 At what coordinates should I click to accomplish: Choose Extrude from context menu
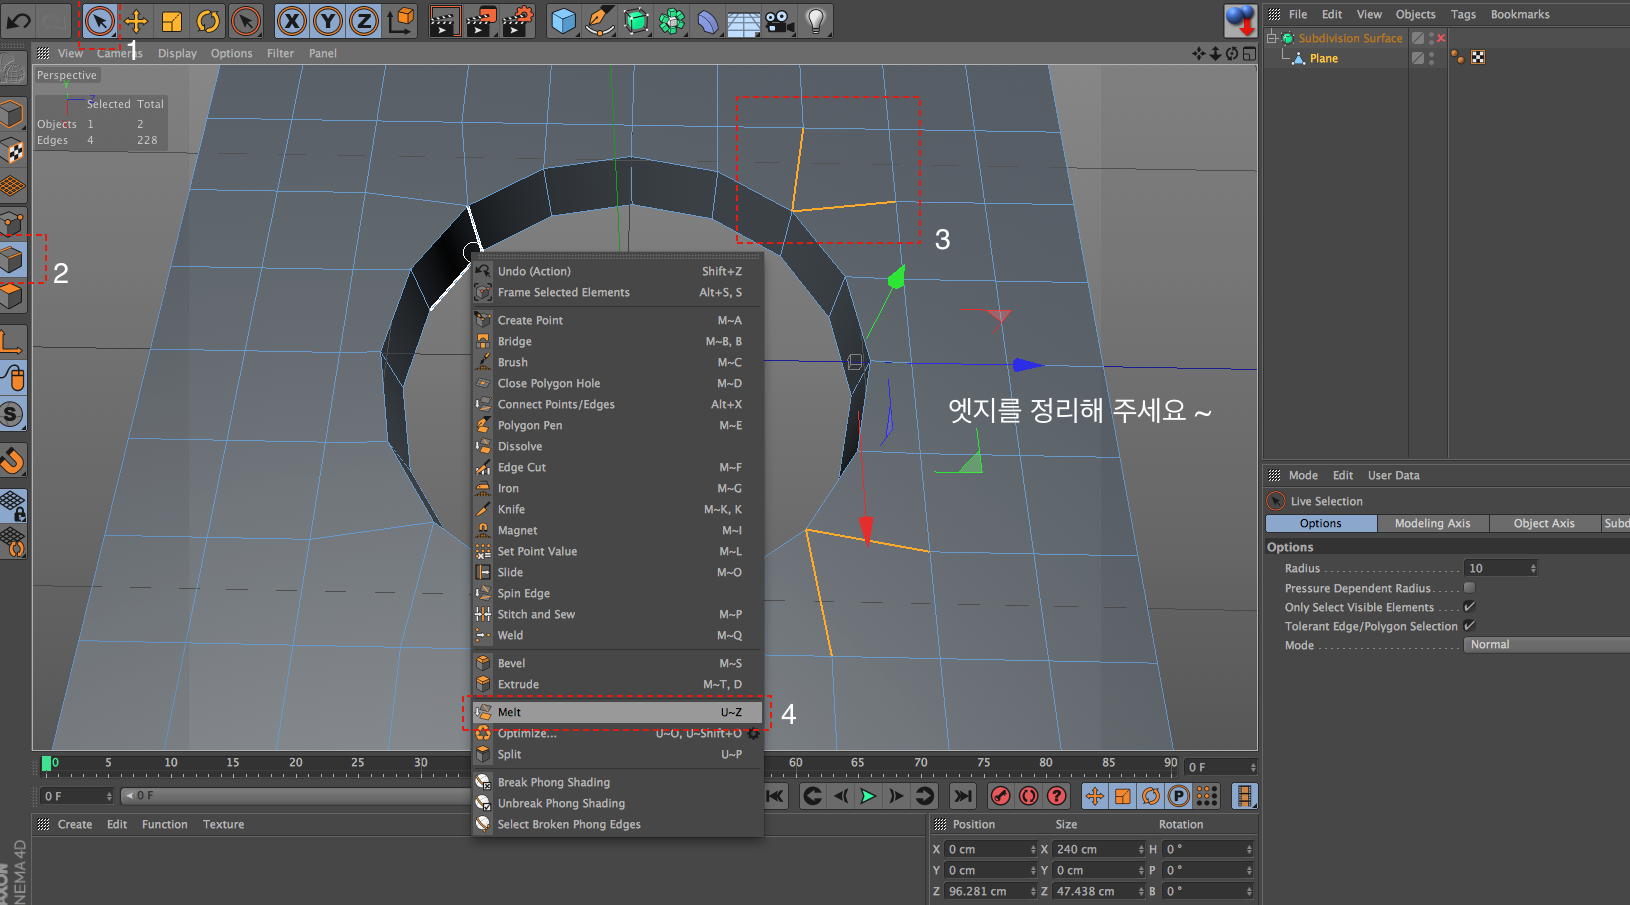617,684
